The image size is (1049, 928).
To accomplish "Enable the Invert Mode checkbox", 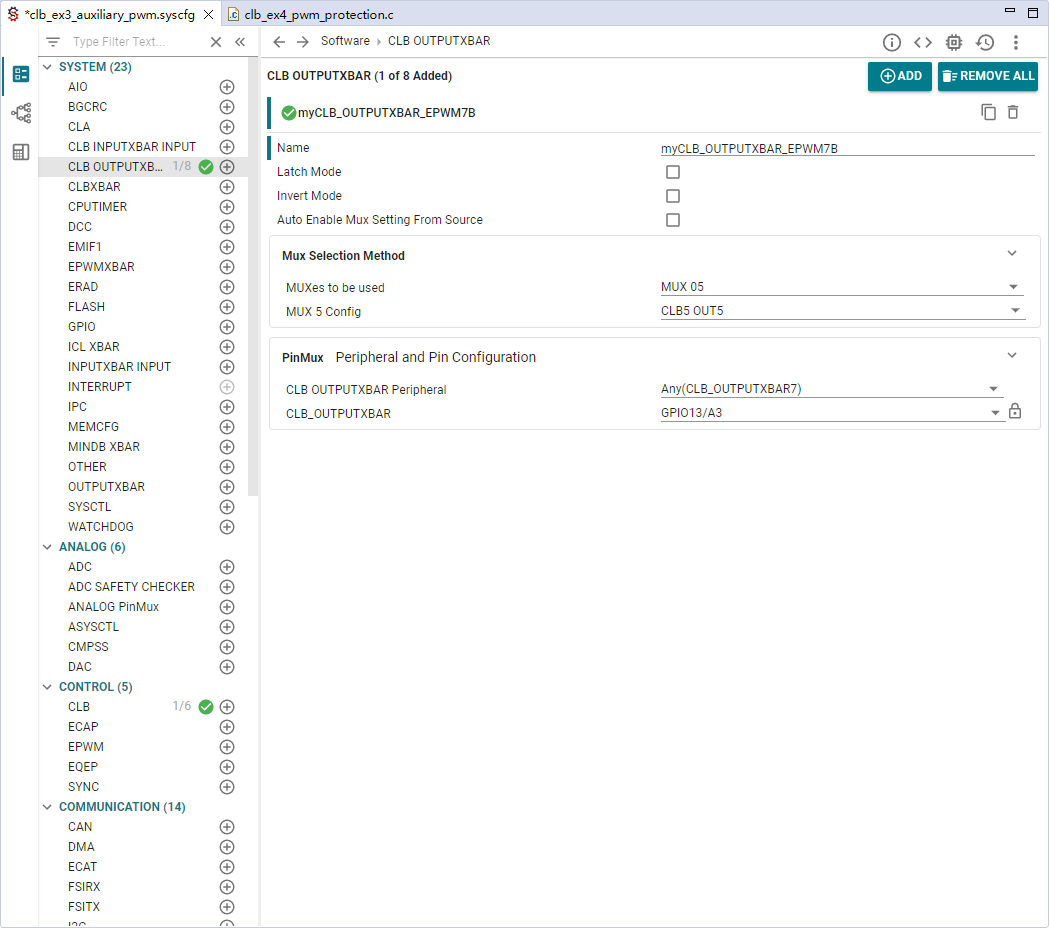I will (x=672, y=196).
